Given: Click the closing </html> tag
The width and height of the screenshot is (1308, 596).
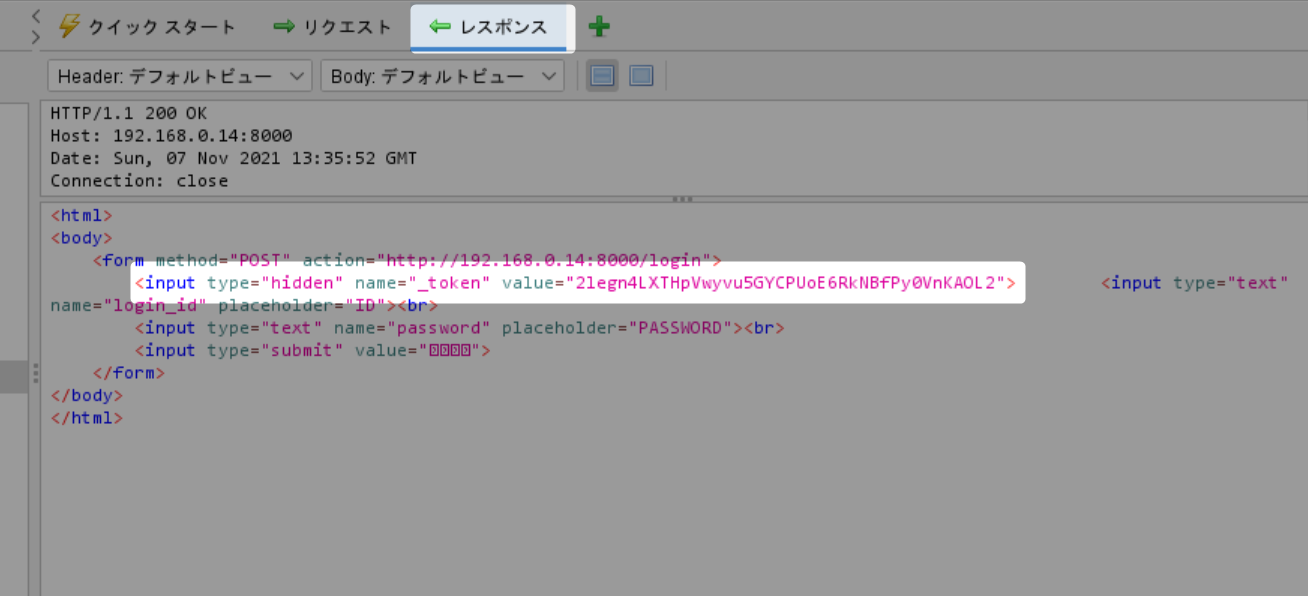Looking at the screenshot, I should 86,418.
